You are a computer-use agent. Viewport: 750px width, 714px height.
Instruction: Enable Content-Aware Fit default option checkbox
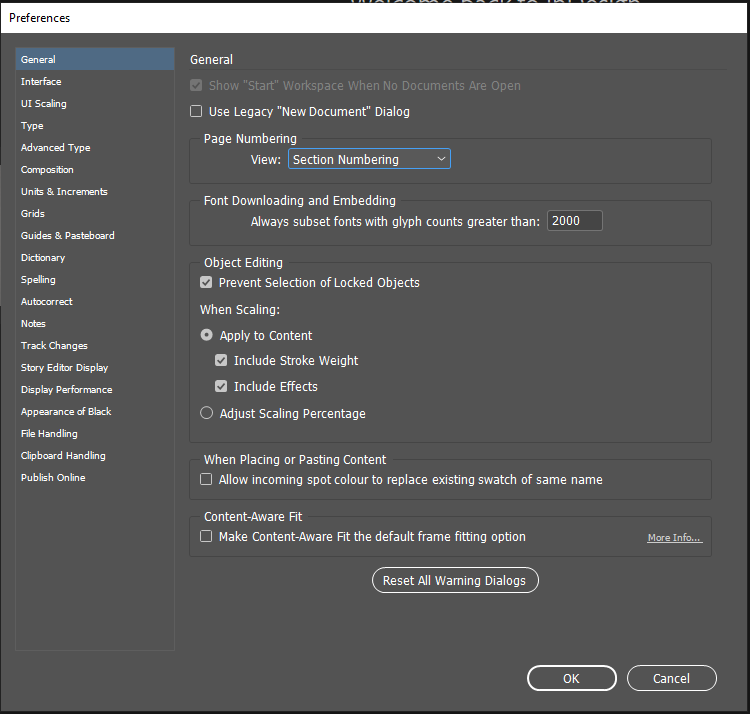pos(206,536)
